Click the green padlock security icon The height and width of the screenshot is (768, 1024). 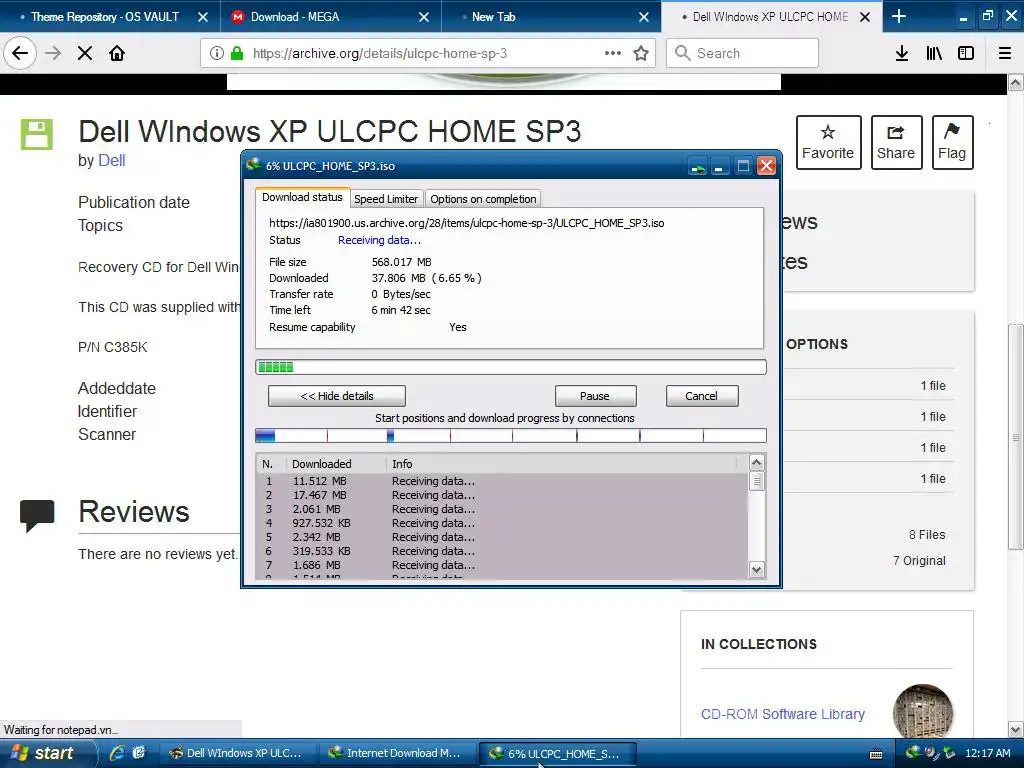[236, 53]
